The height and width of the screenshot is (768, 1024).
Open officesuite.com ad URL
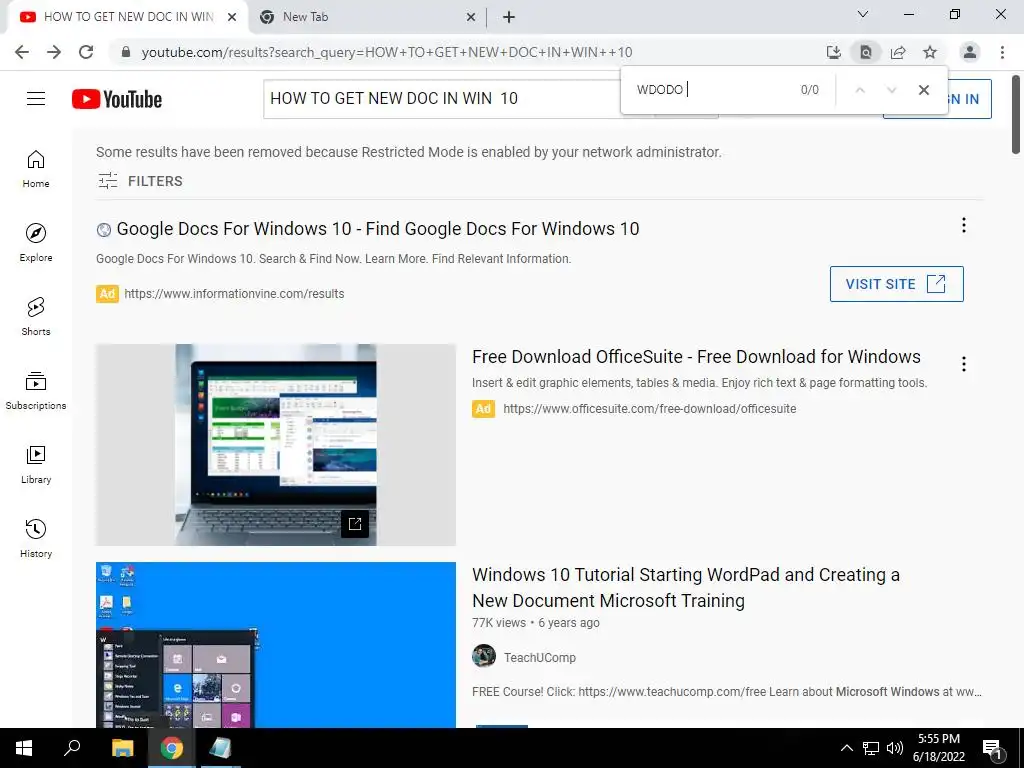point(650,409)
